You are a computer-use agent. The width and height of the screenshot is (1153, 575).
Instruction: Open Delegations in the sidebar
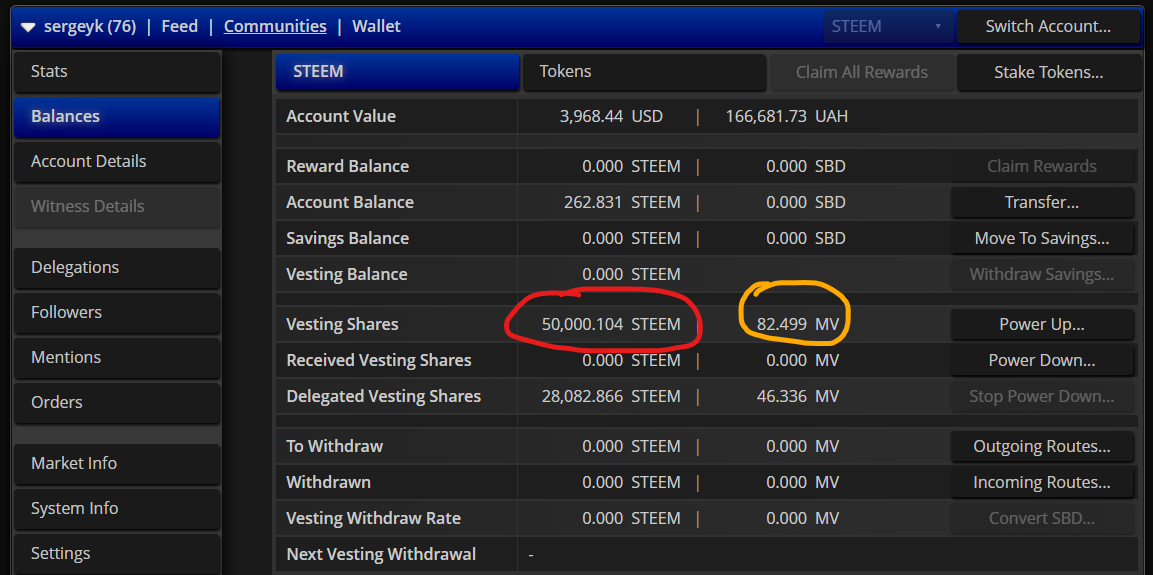(117, 268)
